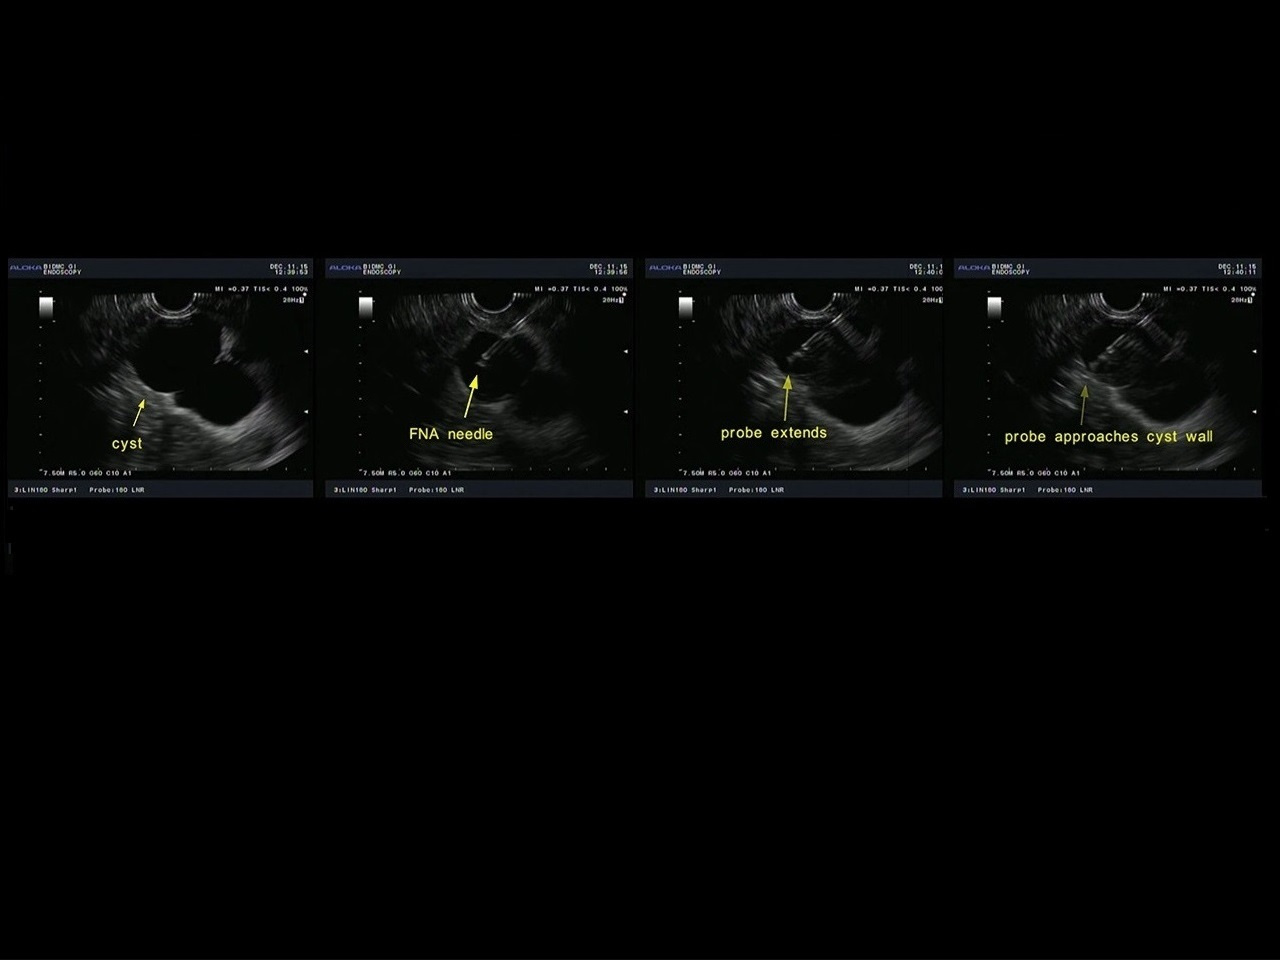Toggle the 'probe extends' annotation
The image size is (1280, 960).
773,433
